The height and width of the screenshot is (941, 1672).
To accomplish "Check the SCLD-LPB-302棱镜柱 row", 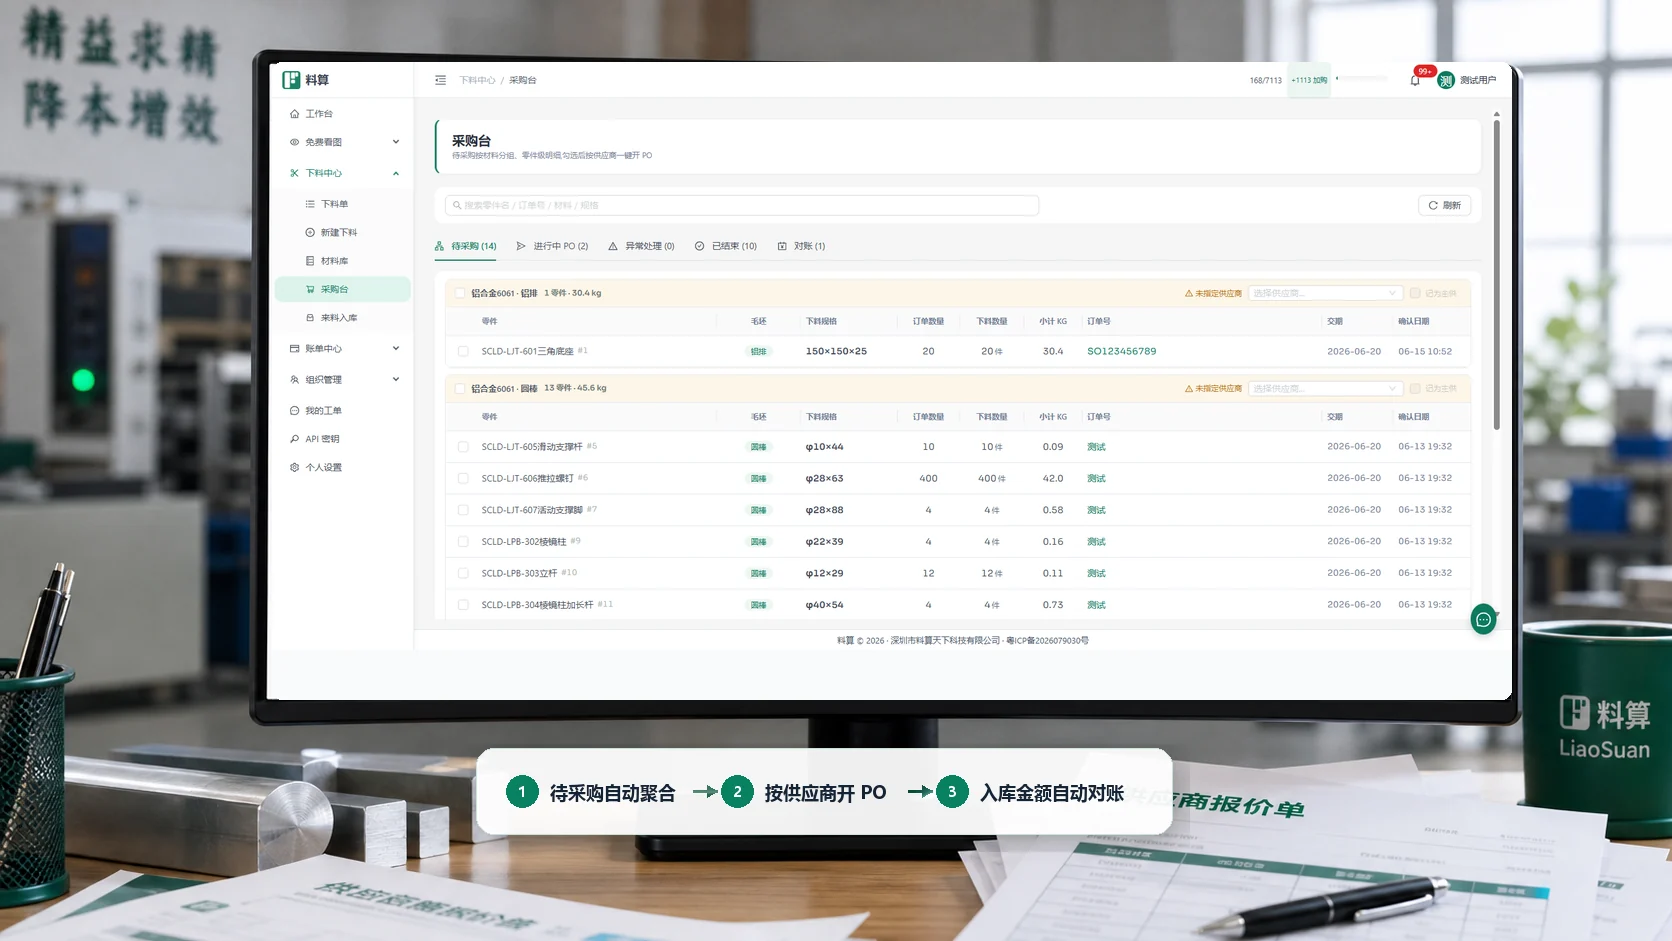I will [x=463, y=542].
